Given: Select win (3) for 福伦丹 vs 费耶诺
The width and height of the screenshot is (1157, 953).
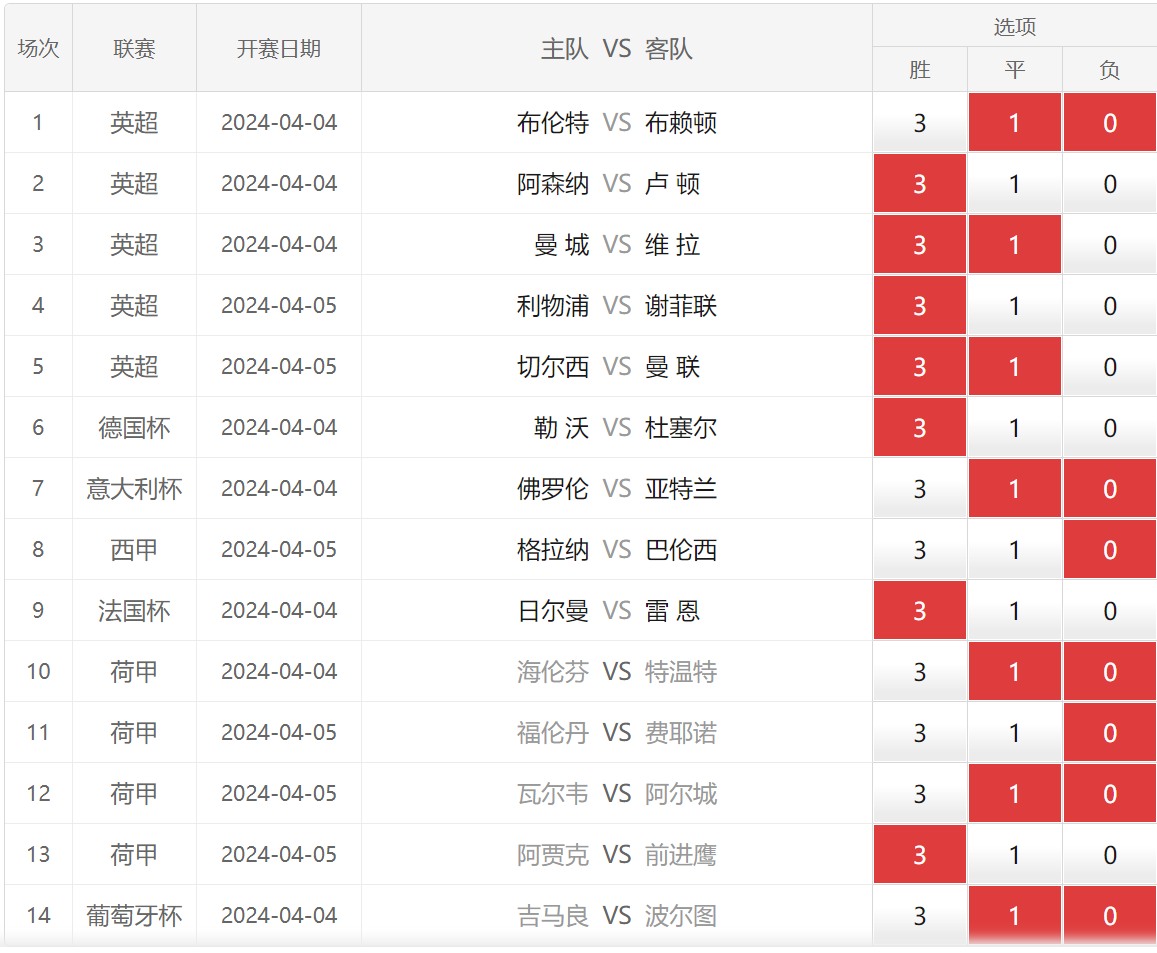Looking at the screenshot, I should click(x=919, y=732).
